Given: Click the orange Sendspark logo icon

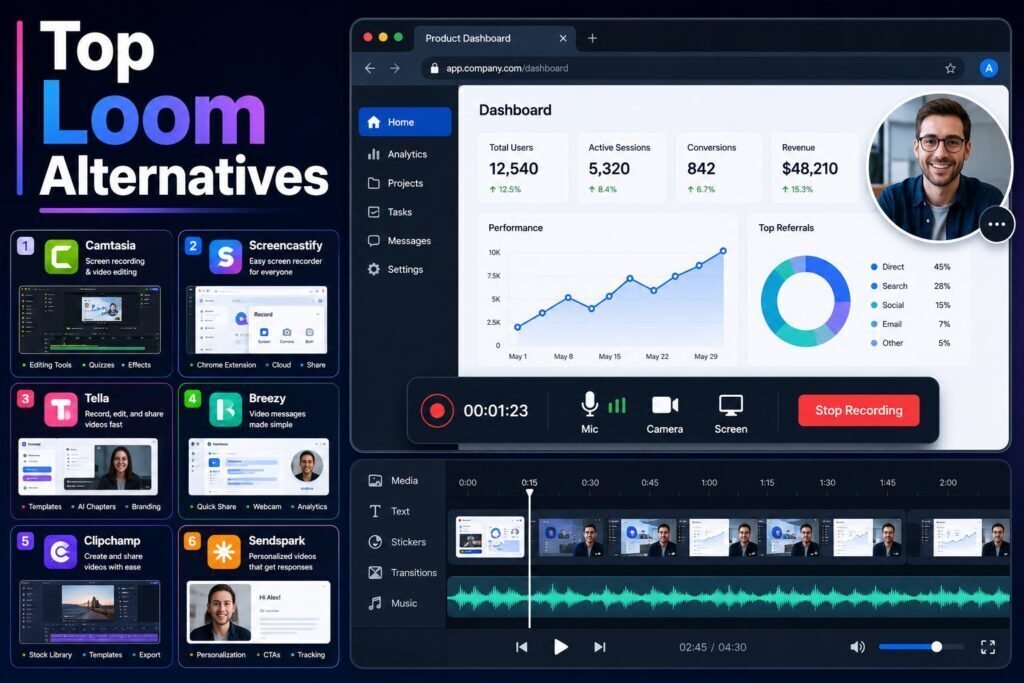Looking at the screenshot, I should (224, 552).
